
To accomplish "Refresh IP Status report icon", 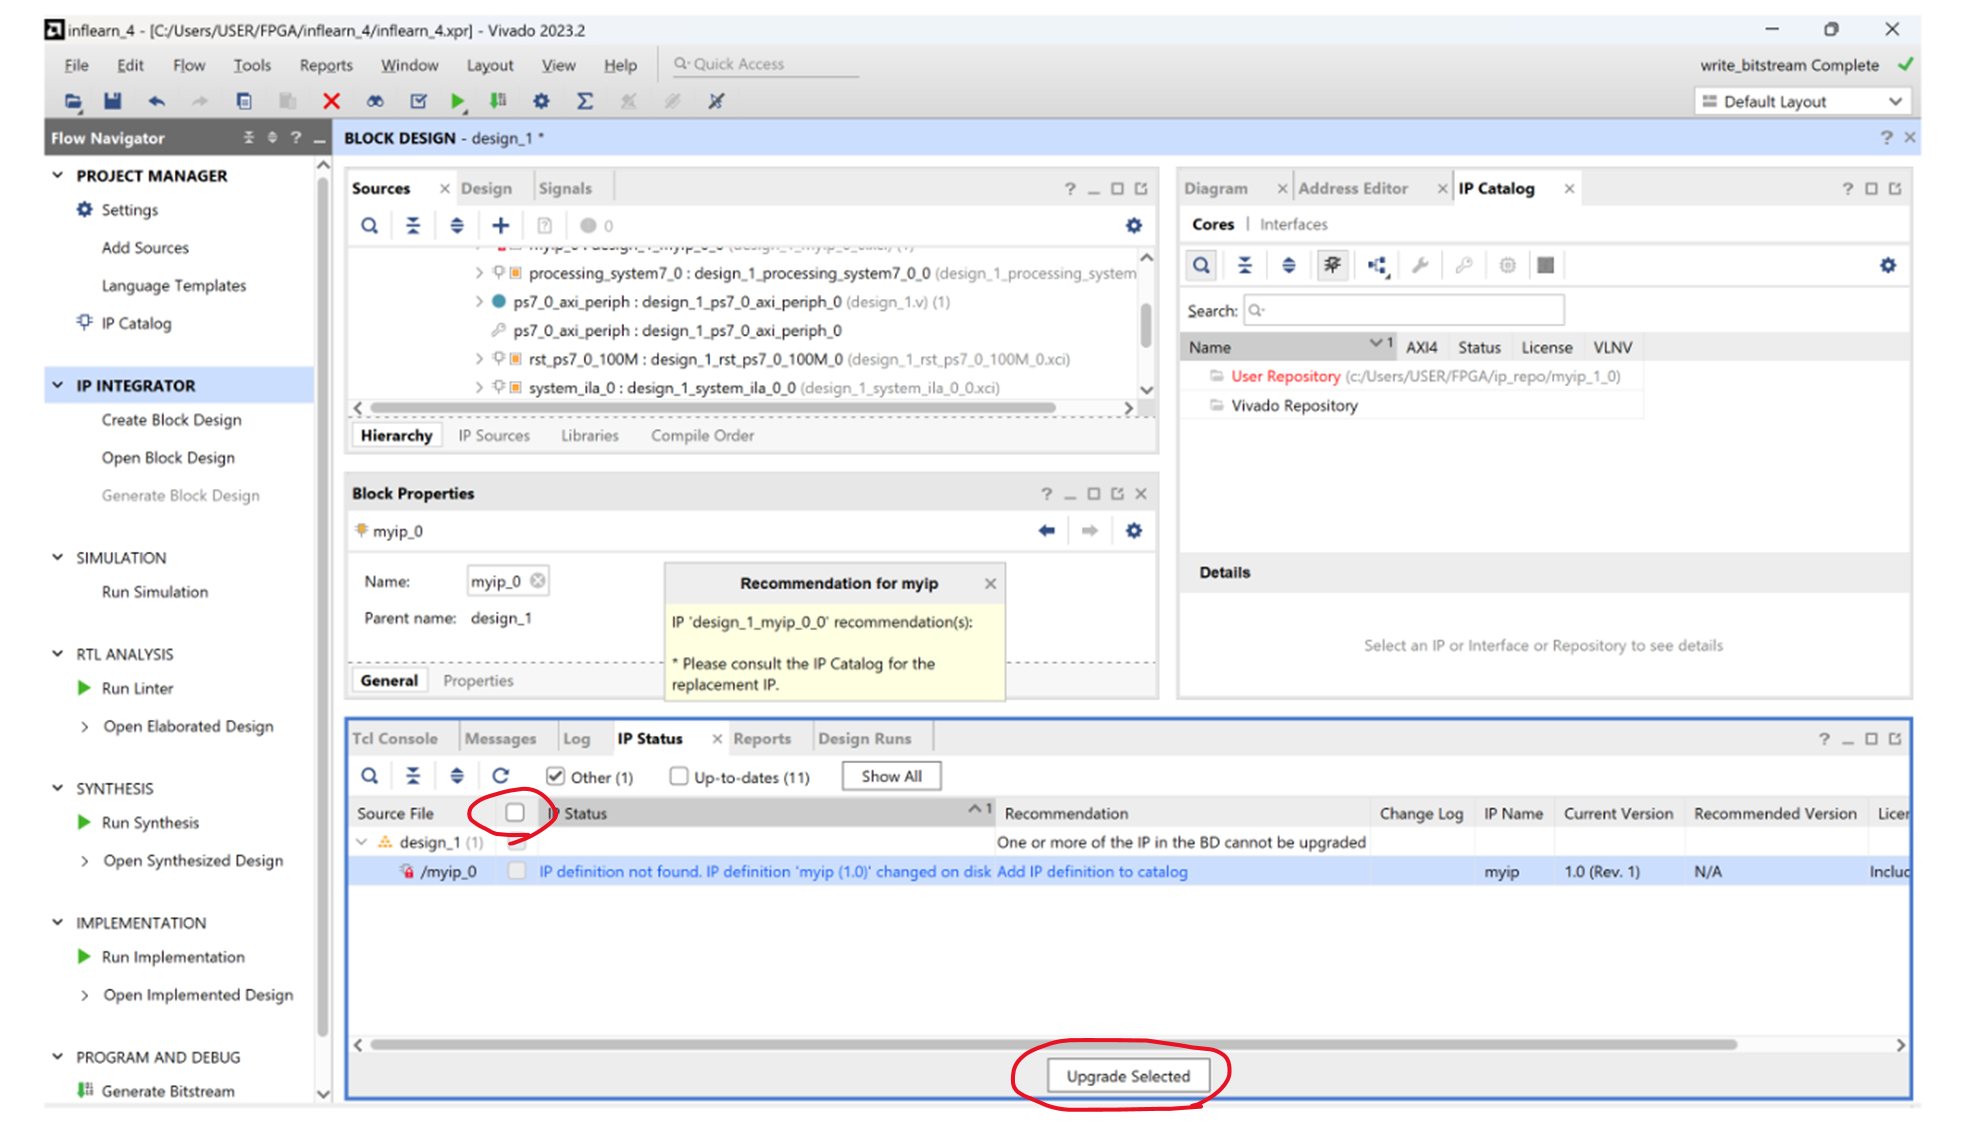I will tap(501, 776).
